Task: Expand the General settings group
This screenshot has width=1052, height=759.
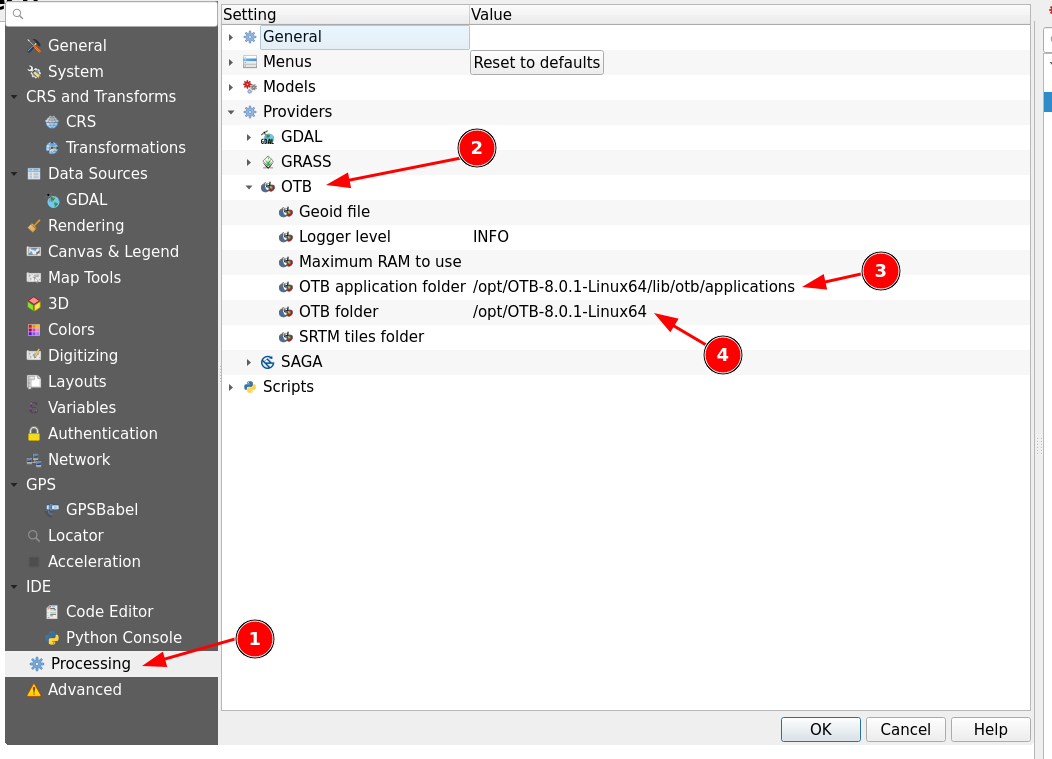Action: coord(231,38)
